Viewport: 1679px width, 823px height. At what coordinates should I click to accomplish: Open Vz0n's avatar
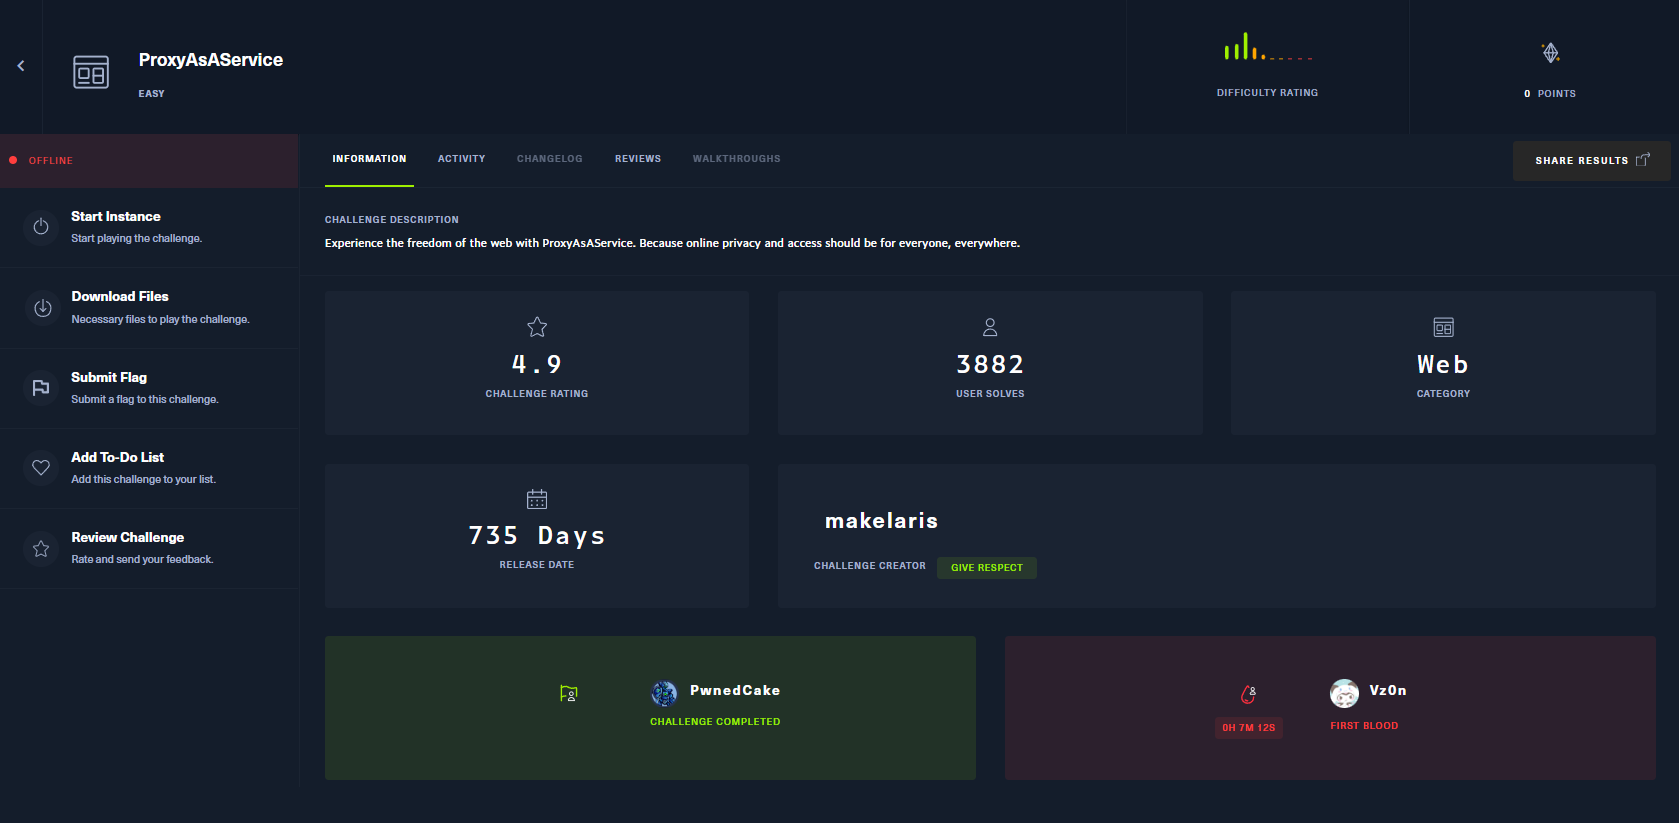tap(1344, 693)
